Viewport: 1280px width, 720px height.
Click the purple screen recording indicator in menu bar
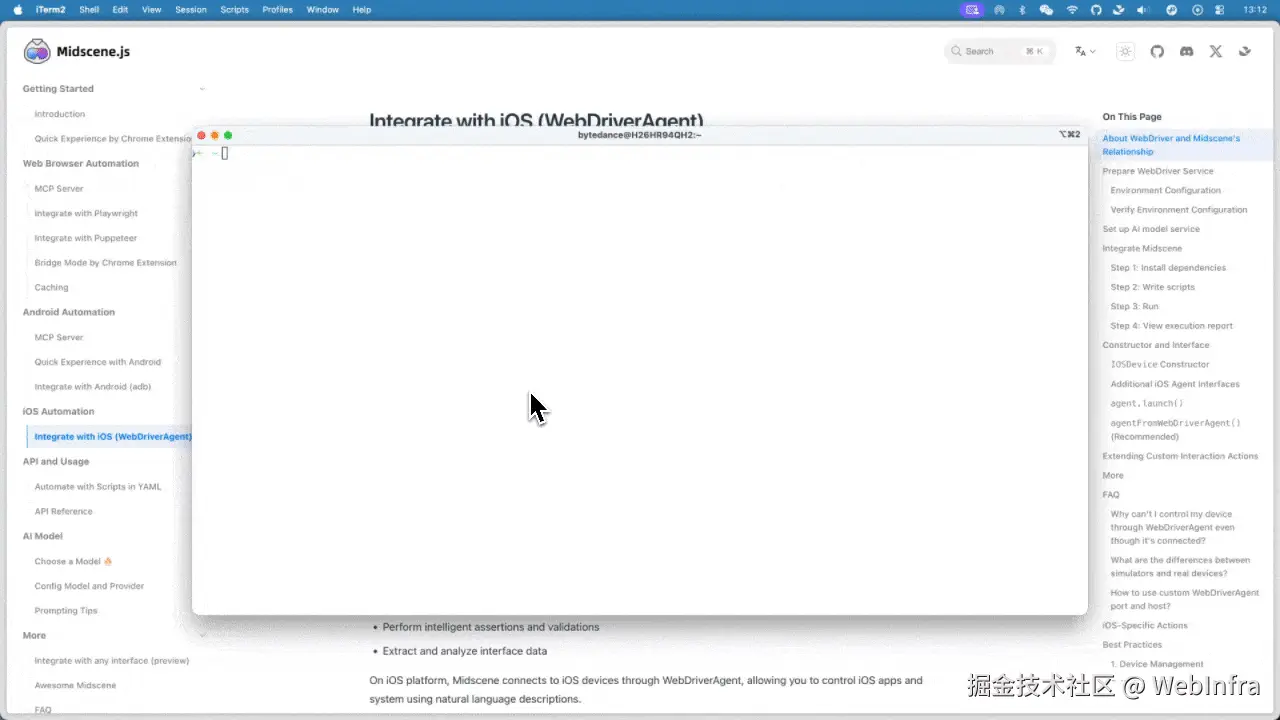click(x=971, y=9)
